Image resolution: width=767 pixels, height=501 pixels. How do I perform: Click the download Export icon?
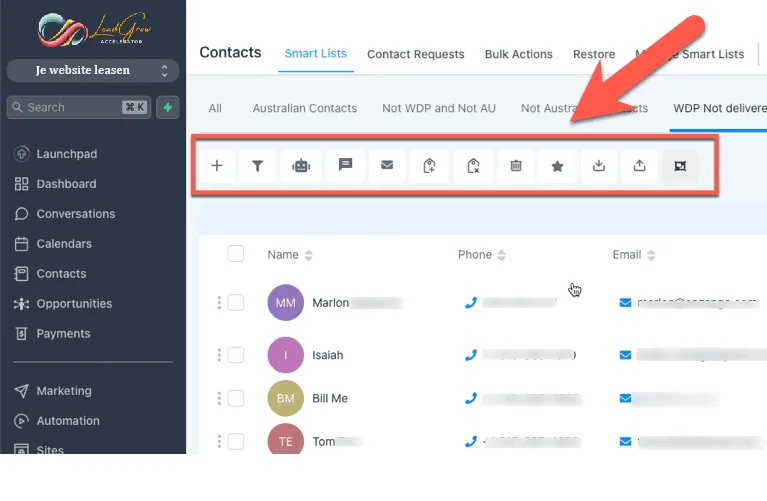[599, 166]
